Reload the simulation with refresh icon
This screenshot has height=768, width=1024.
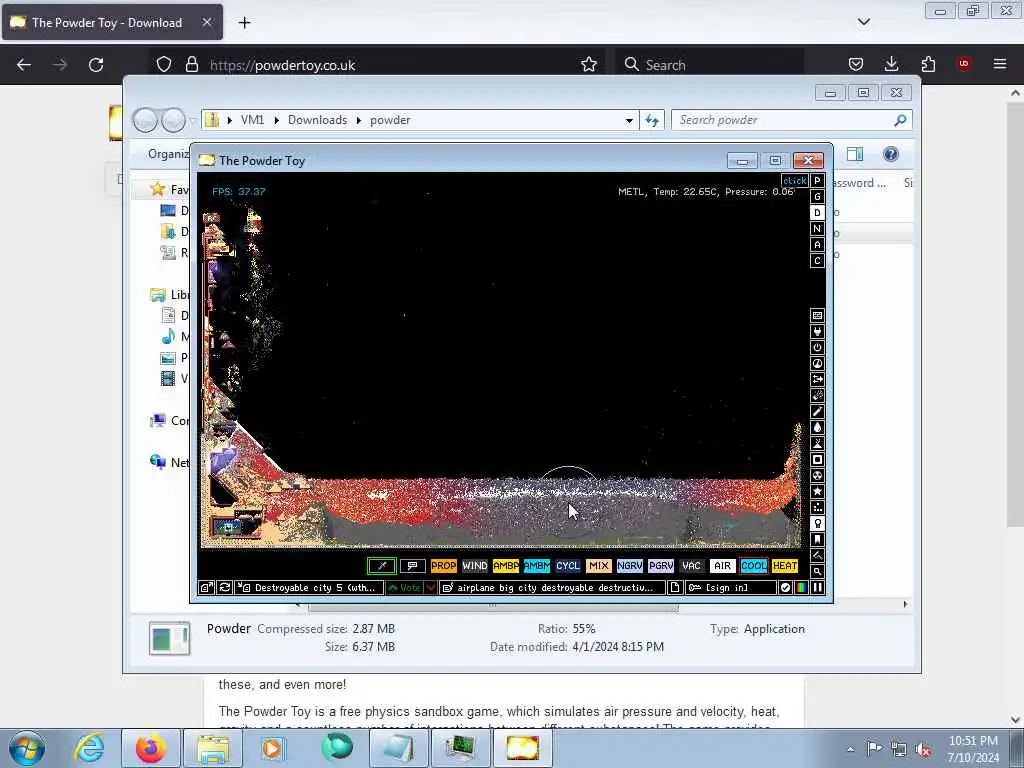(224, 588)
